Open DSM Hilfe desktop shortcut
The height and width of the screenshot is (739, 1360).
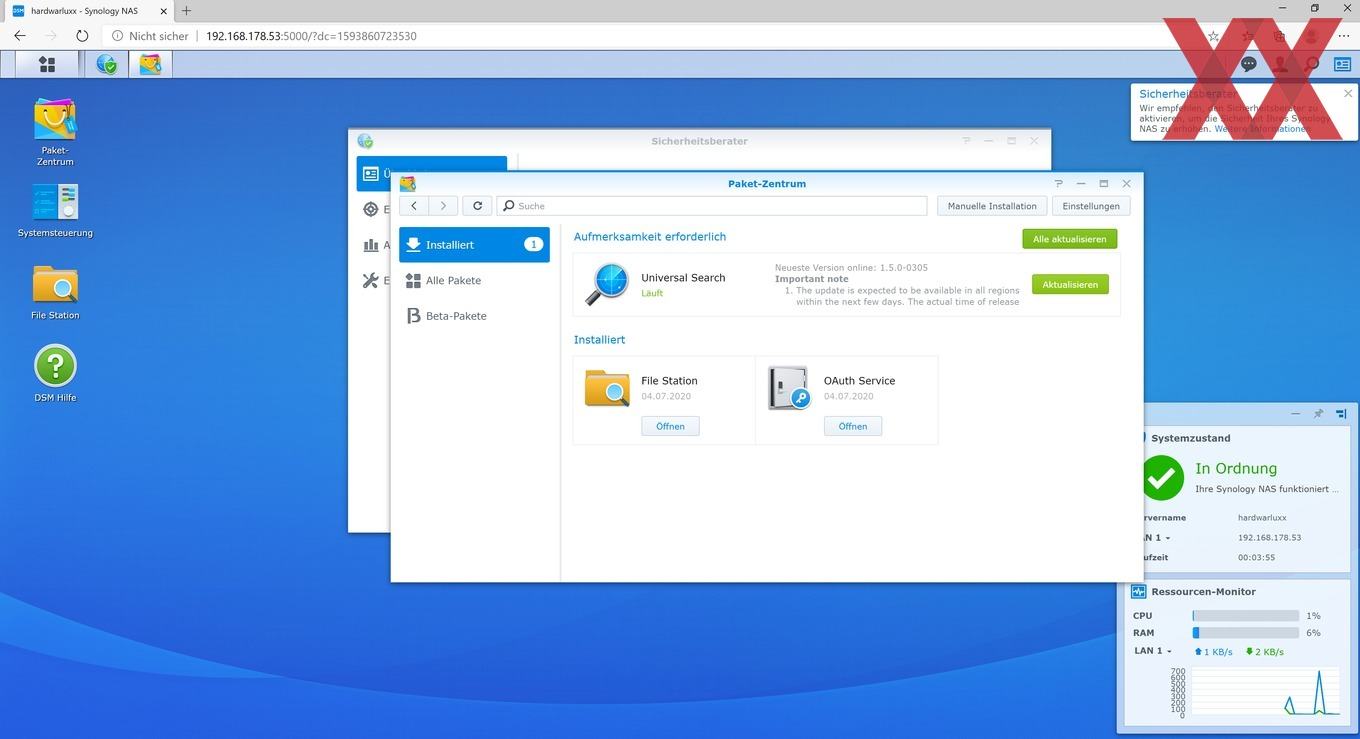pos(55,373)
